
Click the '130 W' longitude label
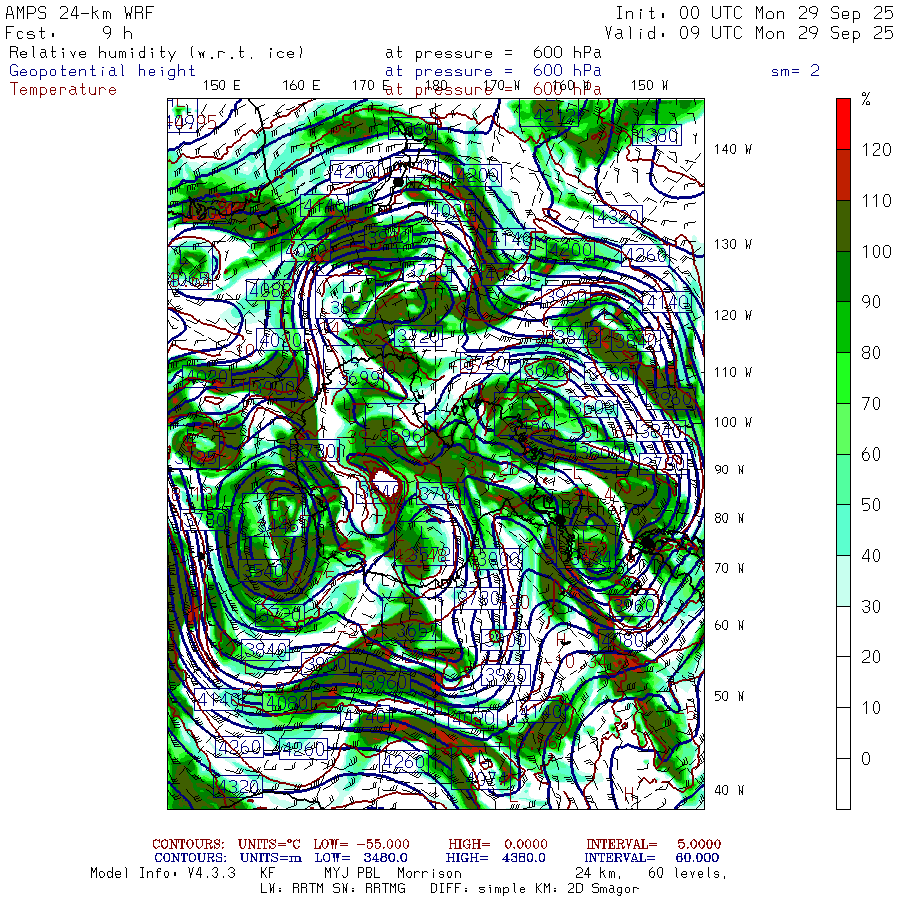[732, 244]
